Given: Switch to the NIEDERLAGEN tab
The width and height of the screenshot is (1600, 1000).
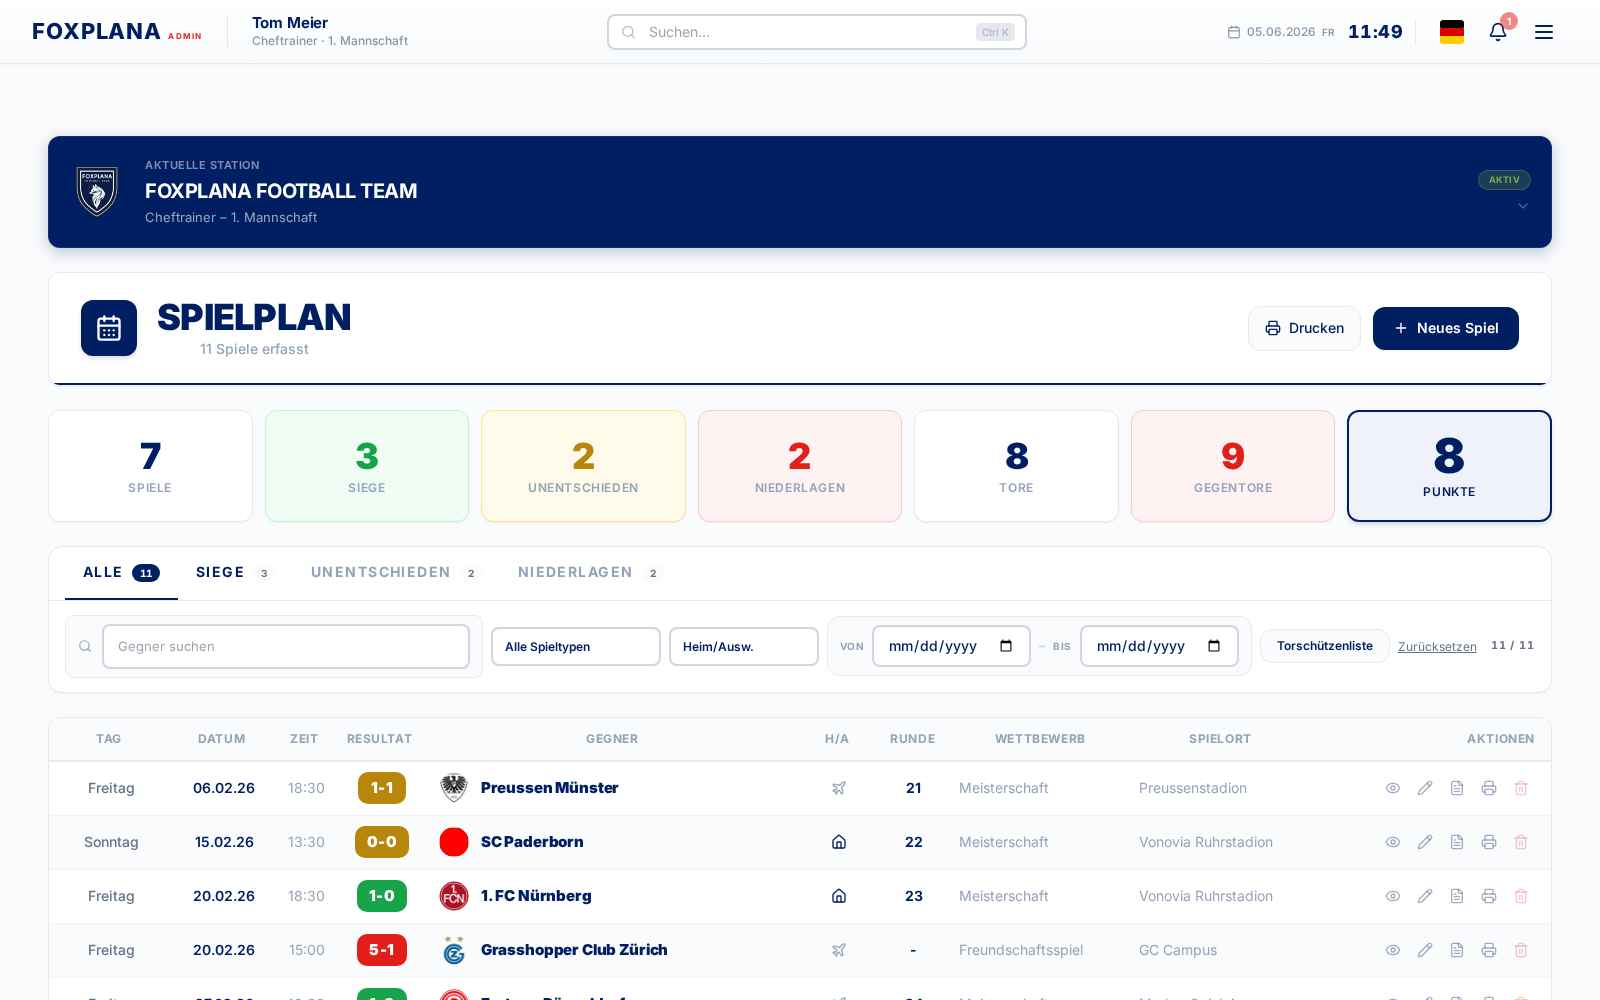Looking at the screenshot, I should 589,573.
